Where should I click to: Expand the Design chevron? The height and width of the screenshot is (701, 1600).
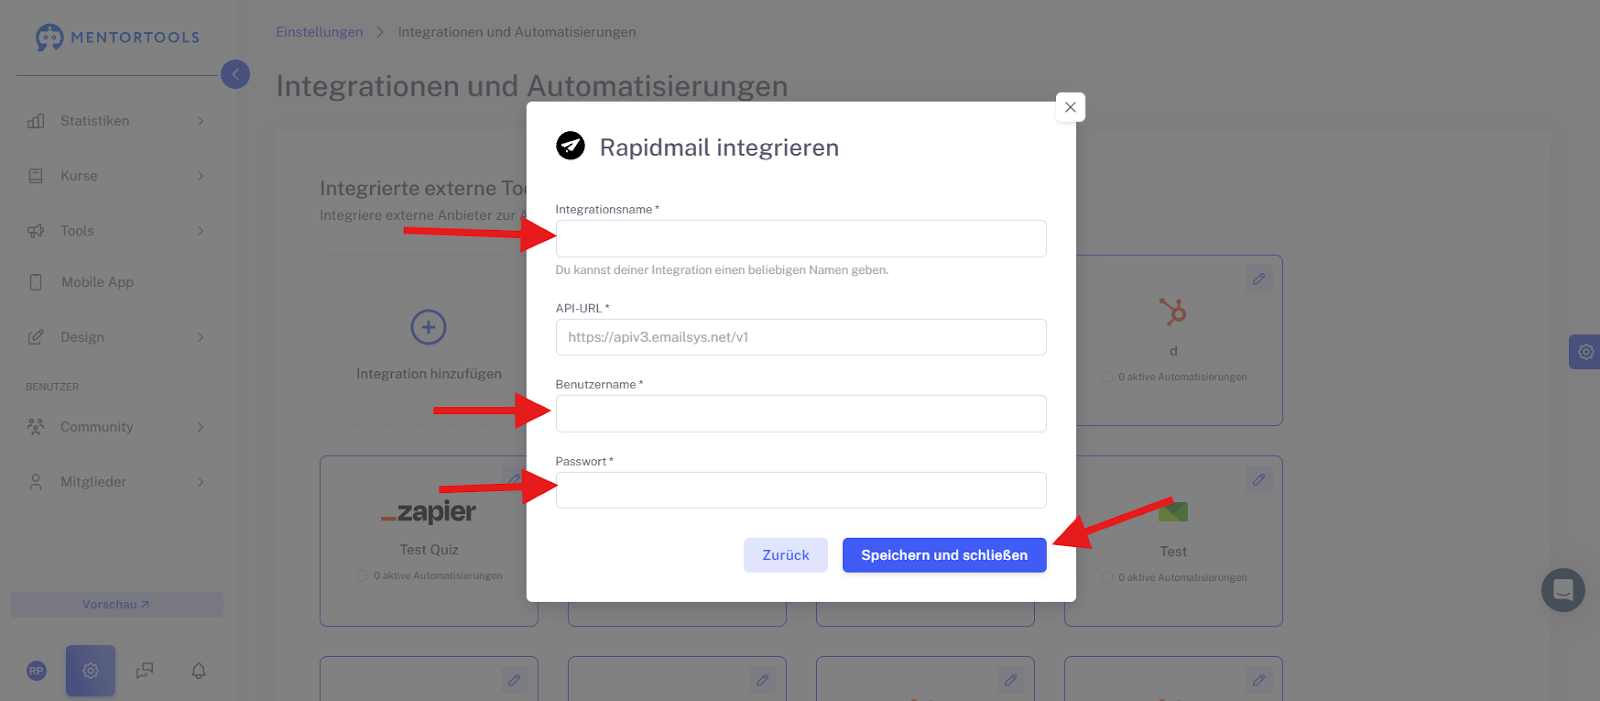(x=200, y=337)
